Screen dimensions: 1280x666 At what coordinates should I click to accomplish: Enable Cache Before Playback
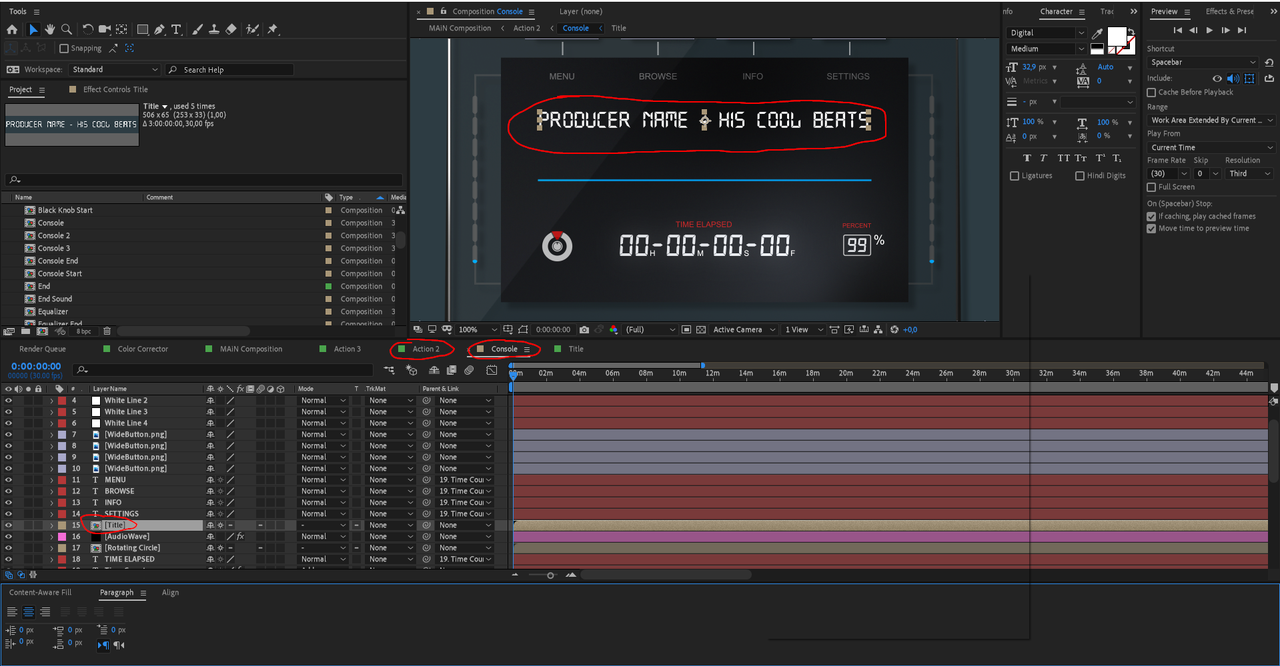(1152, 92)
